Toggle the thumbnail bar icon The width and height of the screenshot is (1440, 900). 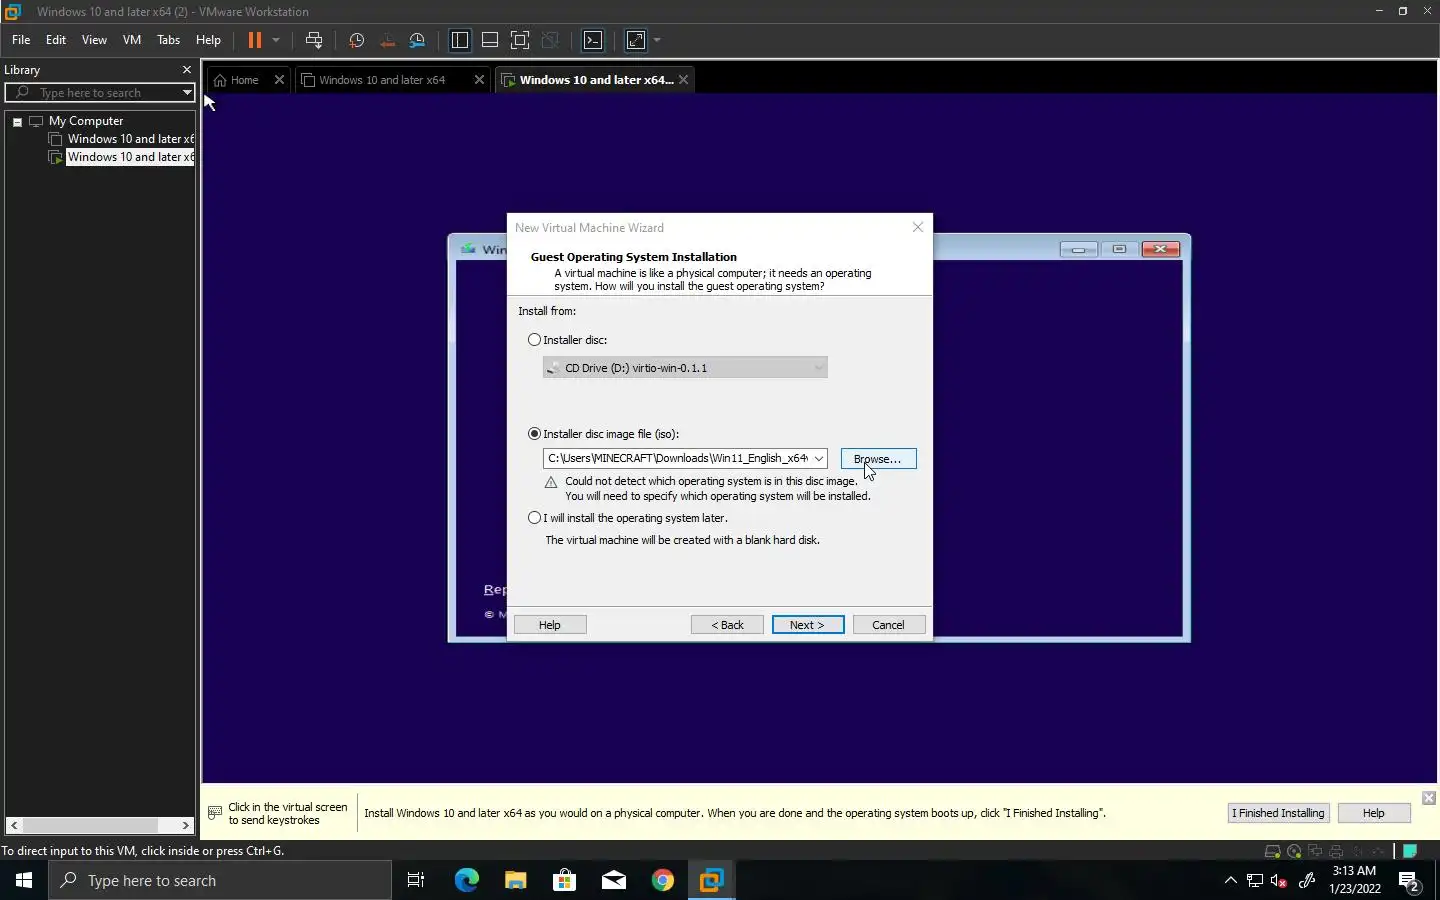(490, 40)
